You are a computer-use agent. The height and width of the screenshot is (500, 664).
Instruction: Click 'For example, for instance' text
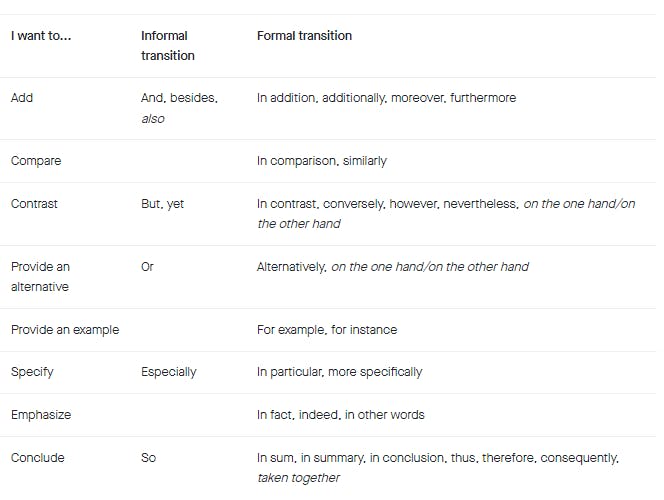327,330
